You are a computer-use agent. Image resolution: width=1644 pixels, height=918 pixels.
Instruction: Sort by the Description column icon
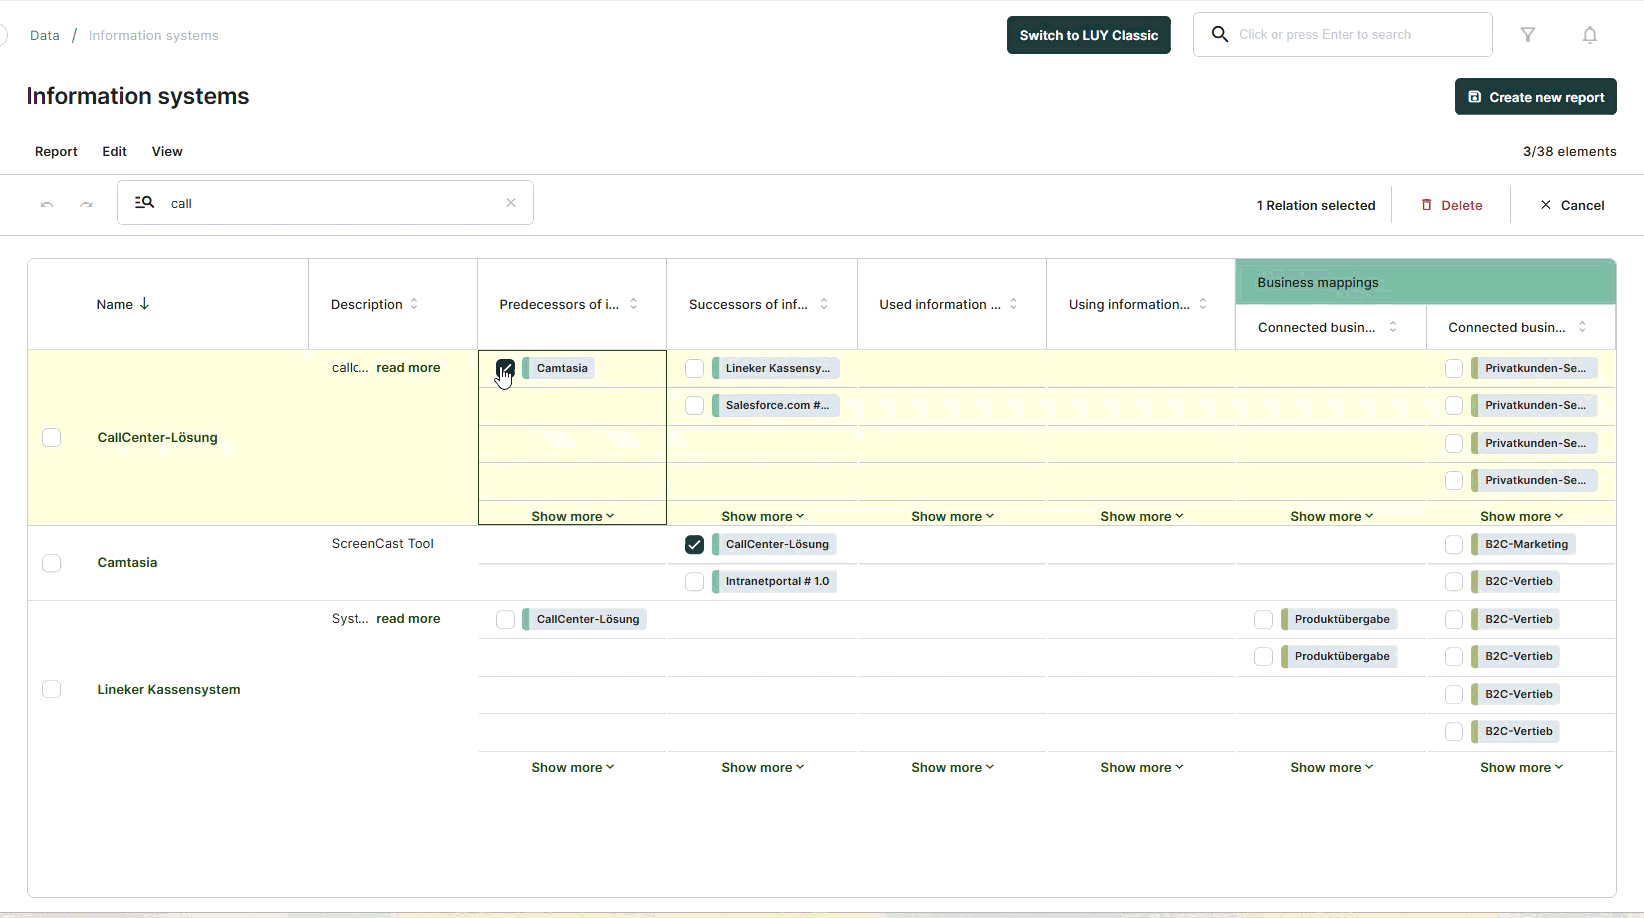click(414, 304)
